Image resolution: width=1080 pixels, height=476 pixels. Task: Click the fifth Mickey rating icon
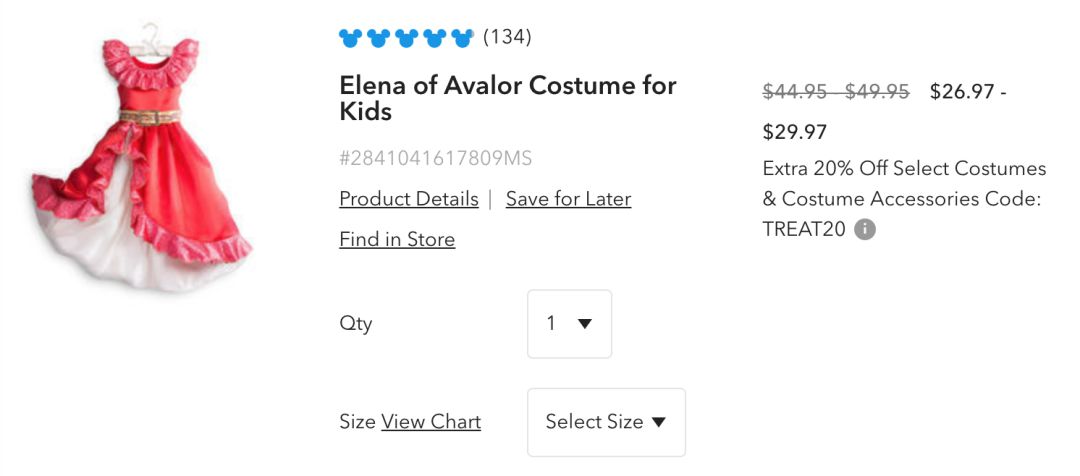pos(461,39)
